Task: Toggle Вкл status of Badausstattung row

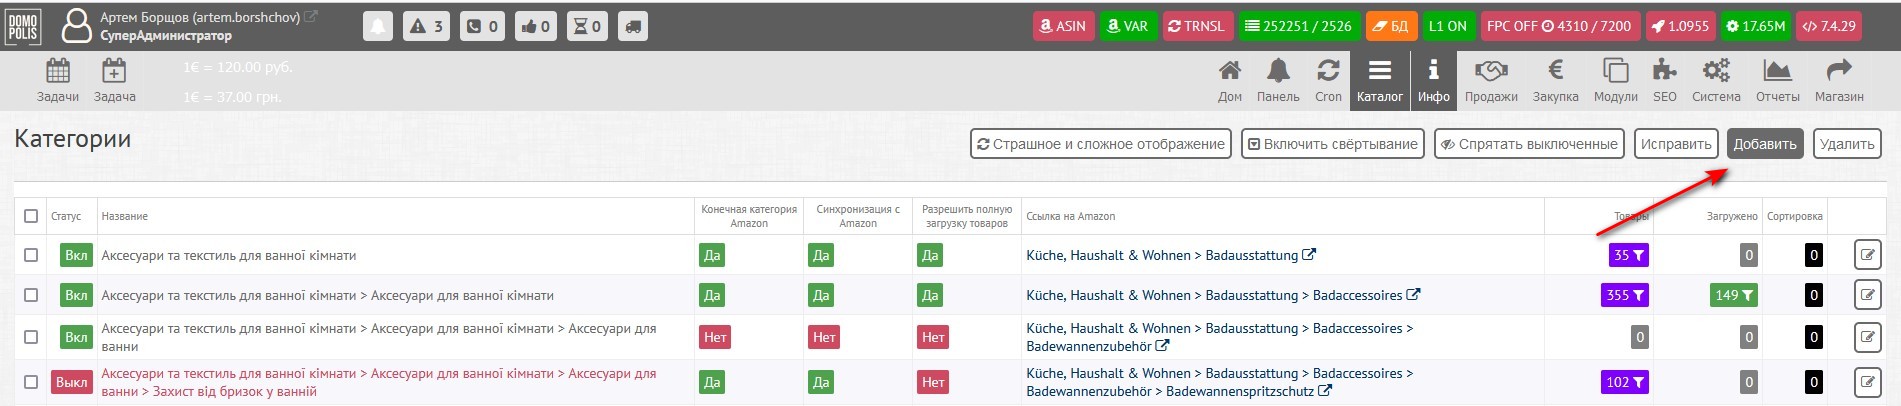Action: click(x=76, y=255)
